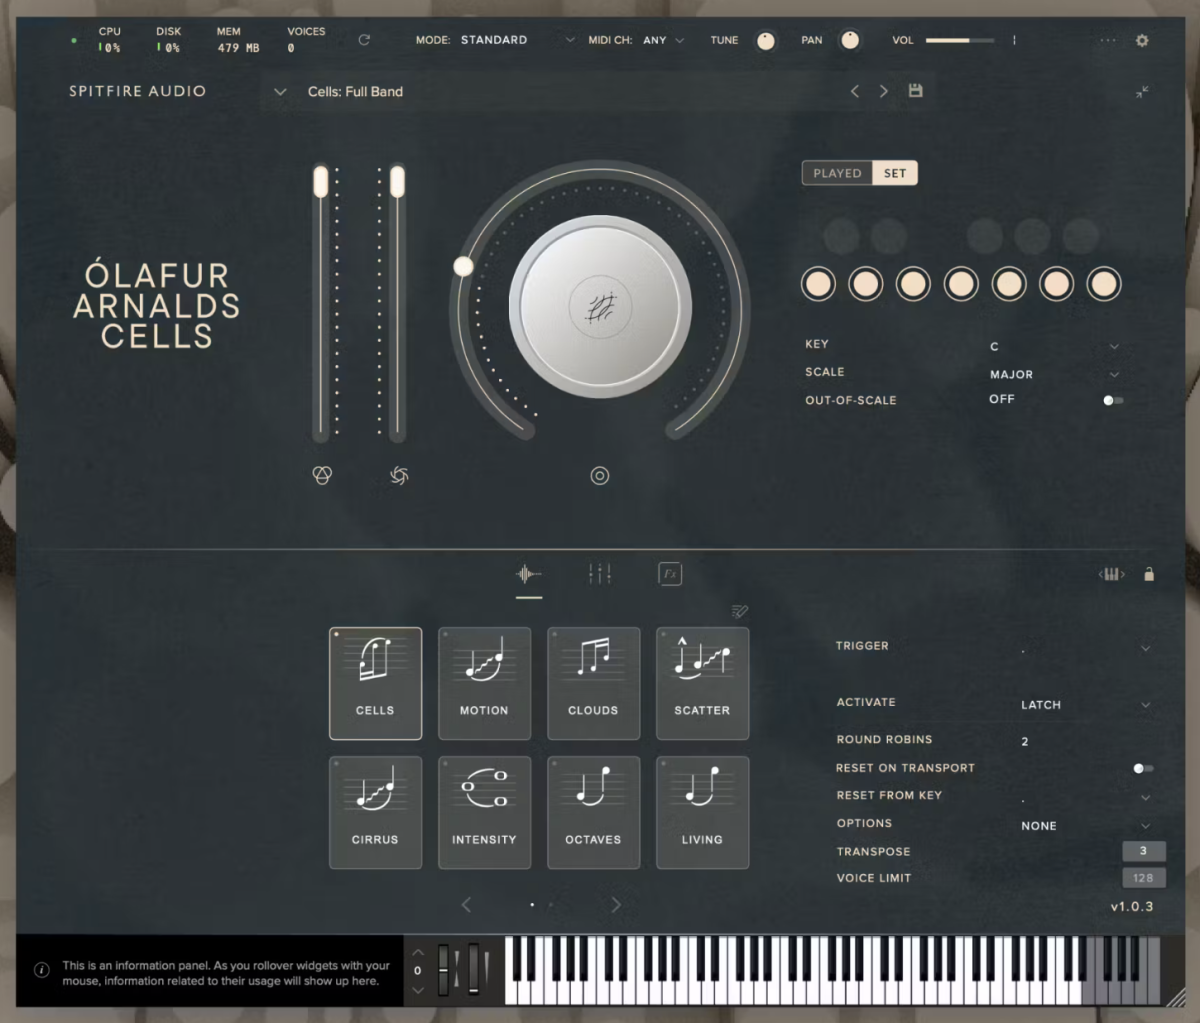Viewport: 1200px width, 1023px height.
Task: Go to previous techniques page
Action: [466, 904]
